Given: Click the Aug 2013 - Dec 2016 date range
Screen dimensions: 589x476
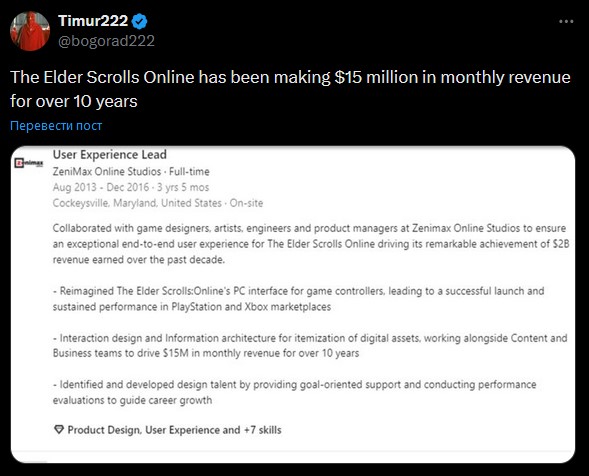Looking at the screenshot, I should point(131,187).
